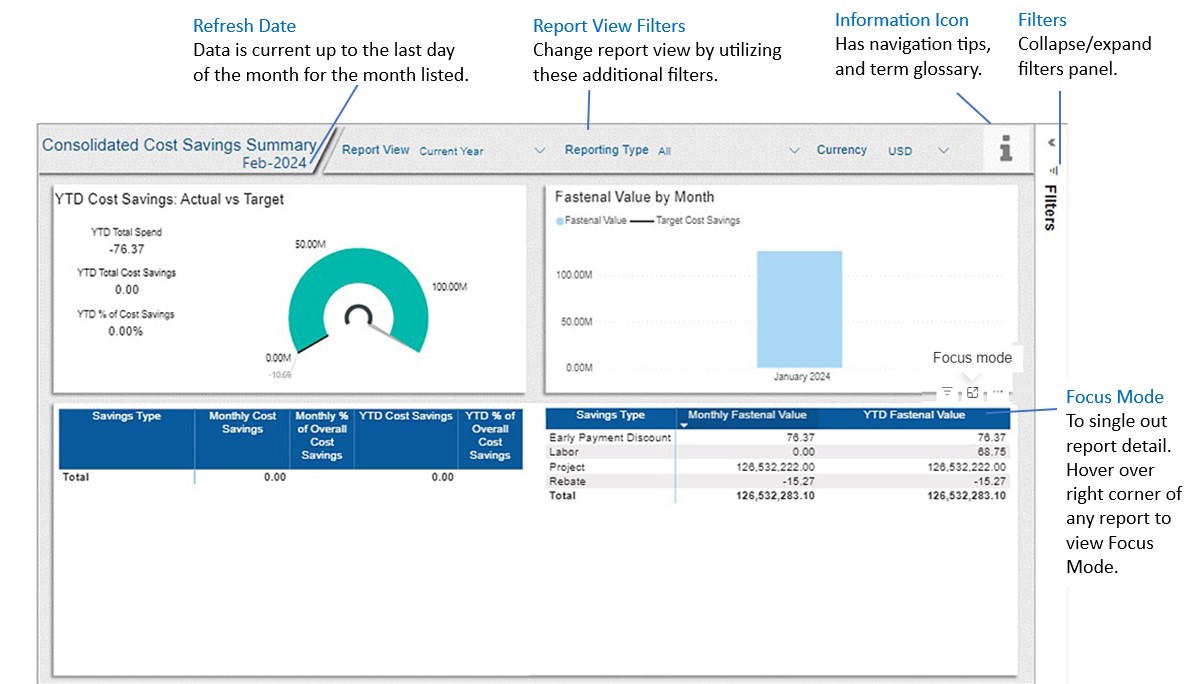This screenshot has height=684, width=1204.
Task: Click the collapse arrow above the Filters pane
Action: tap(1052, 142)
